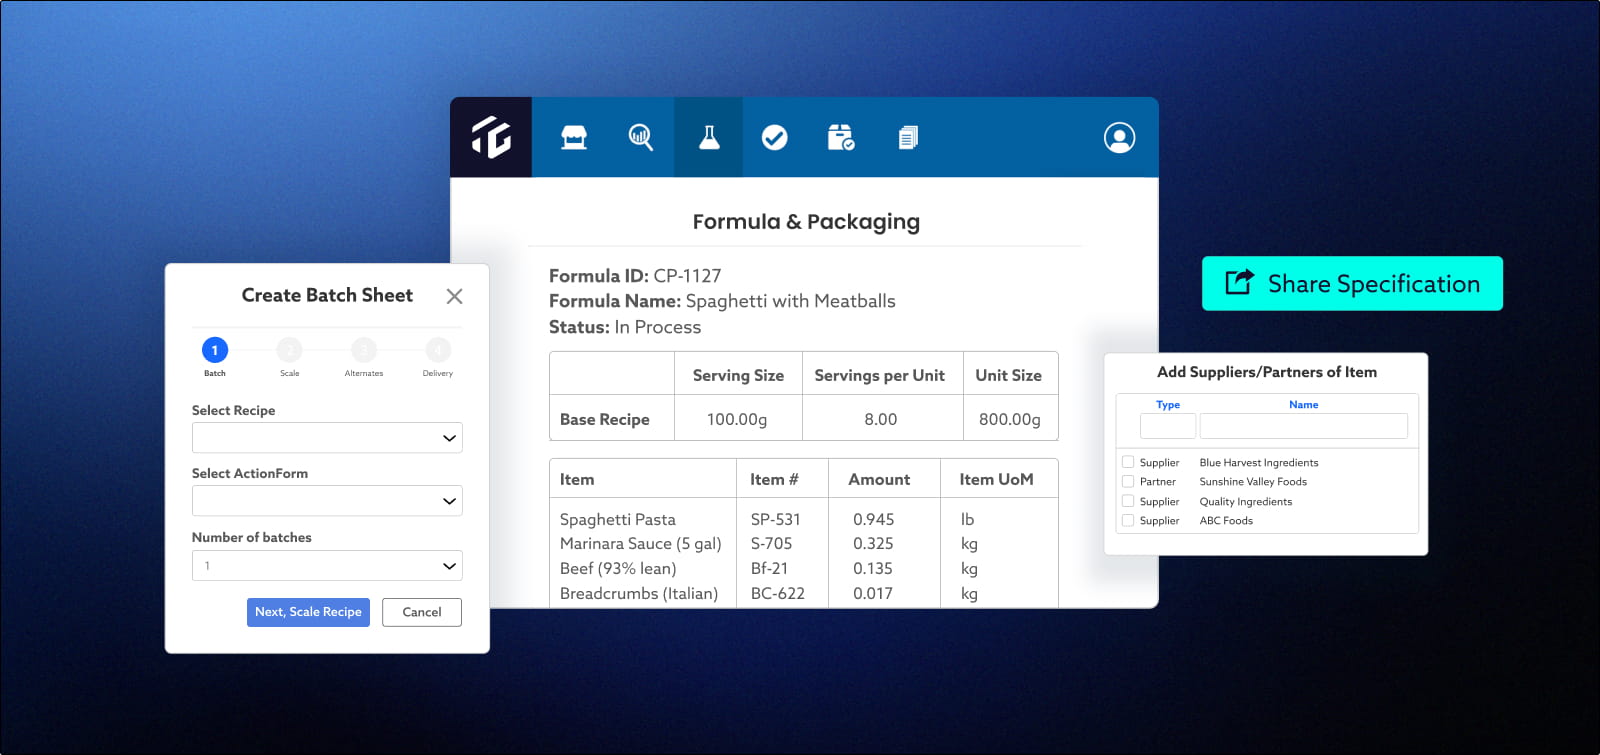Open the user profile icon
The height and width of the screenshot is (755, 1600).
[x=1120, y=137]
